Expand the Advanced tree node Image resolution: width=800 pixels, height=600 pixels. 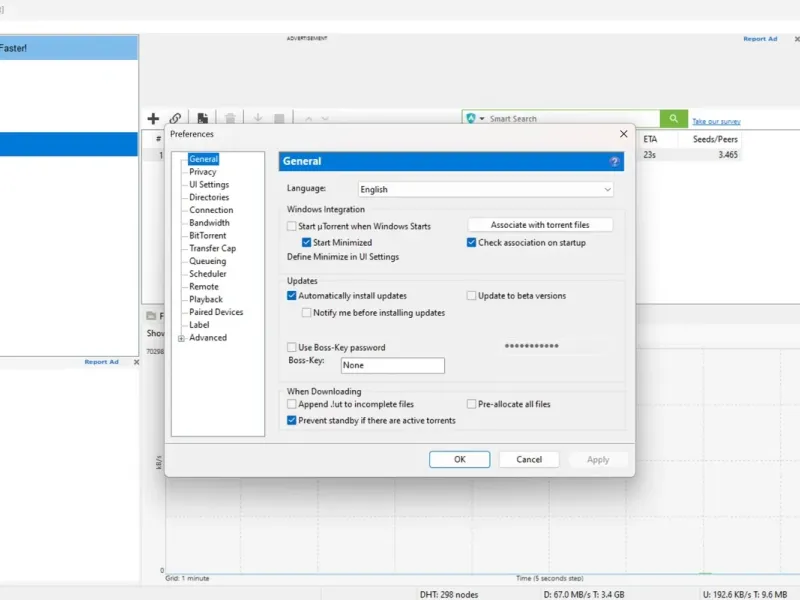point(181,338)
